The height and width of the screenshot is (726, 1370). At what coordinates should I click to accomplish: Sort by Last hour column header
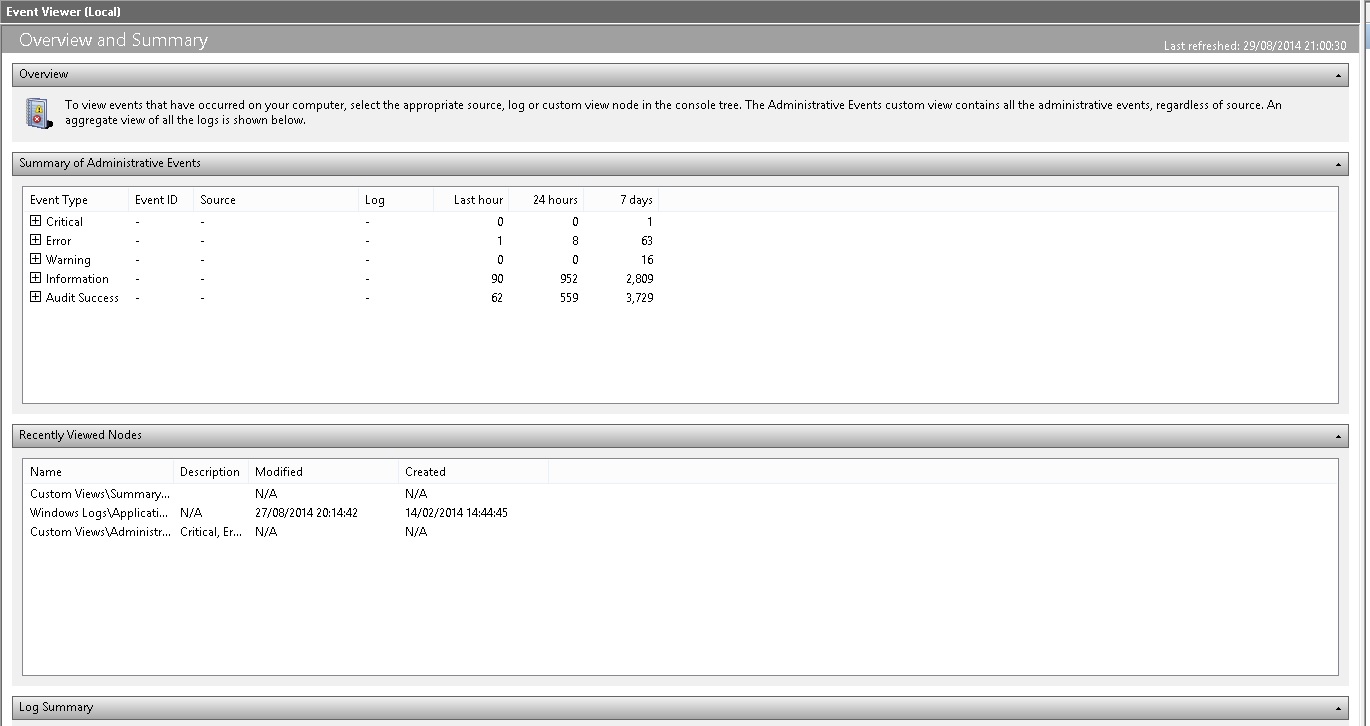click(x=471, y=200)
